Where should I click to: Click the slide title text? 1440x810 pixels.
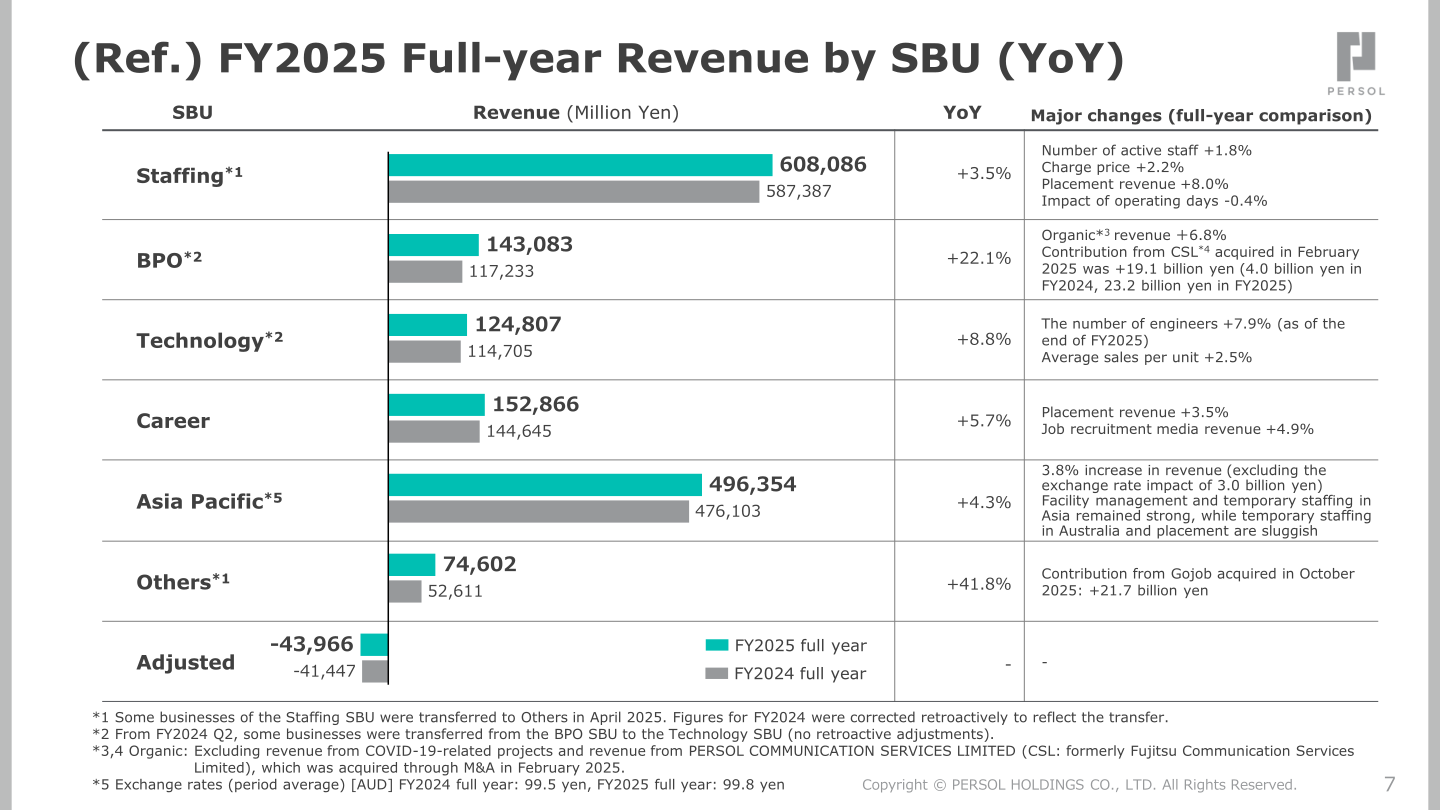(x=599, y=59)
